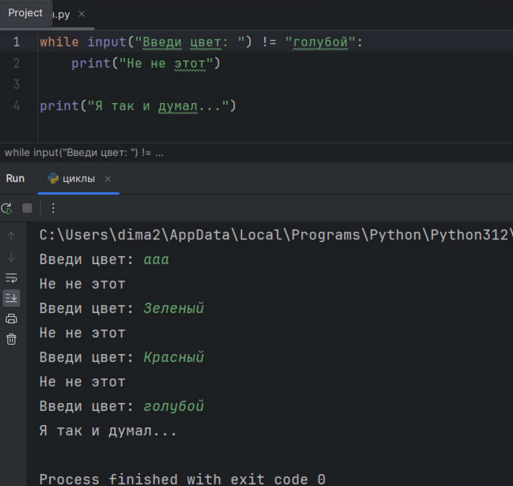Viewport: 513px width, 486px height.
Task: Jump up the stack trace arrow
Action: click(x=11, y=236)
